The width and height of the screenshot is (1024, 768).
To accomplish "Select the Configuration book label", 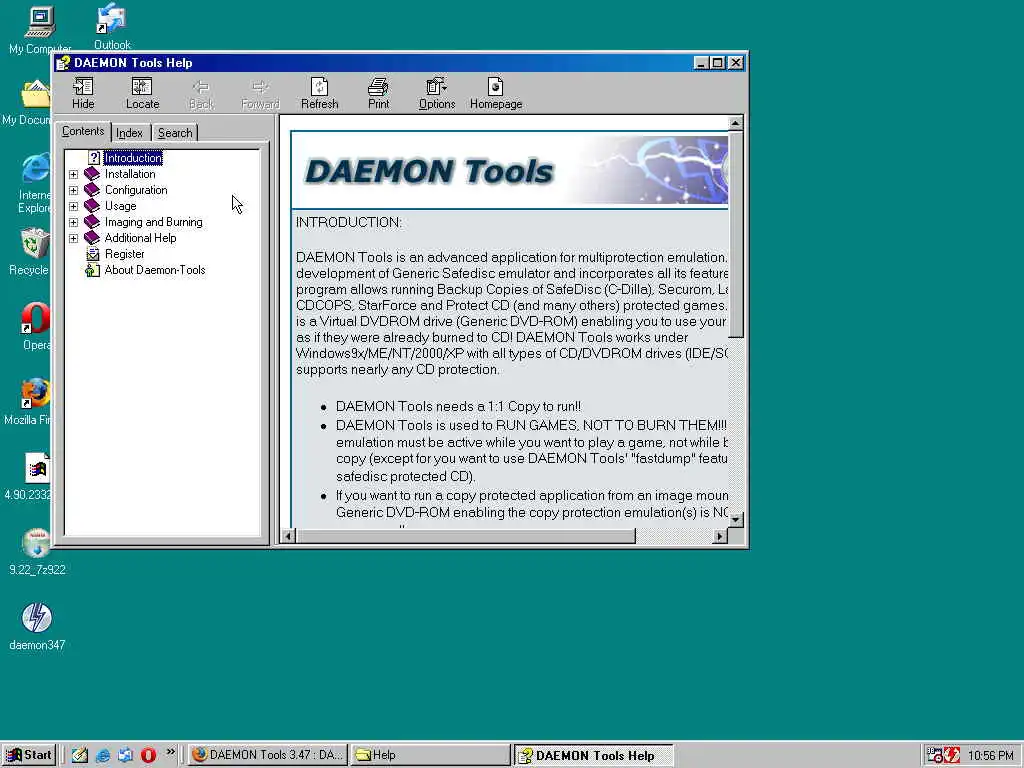I will [x=136, y=190].
